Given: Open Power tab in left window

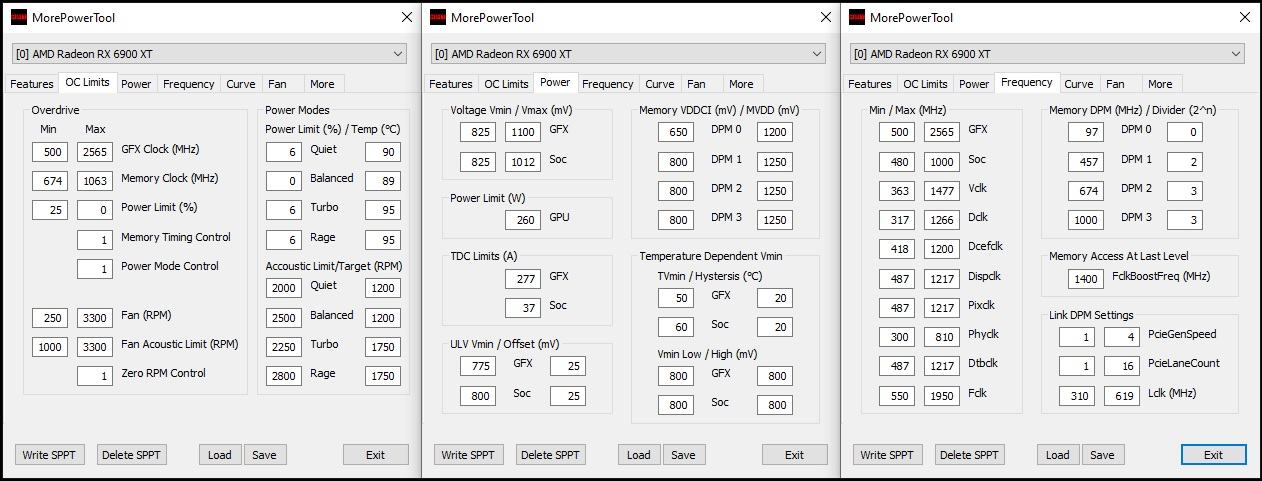Looking at the screenshot, I should (x=136, y=84).
